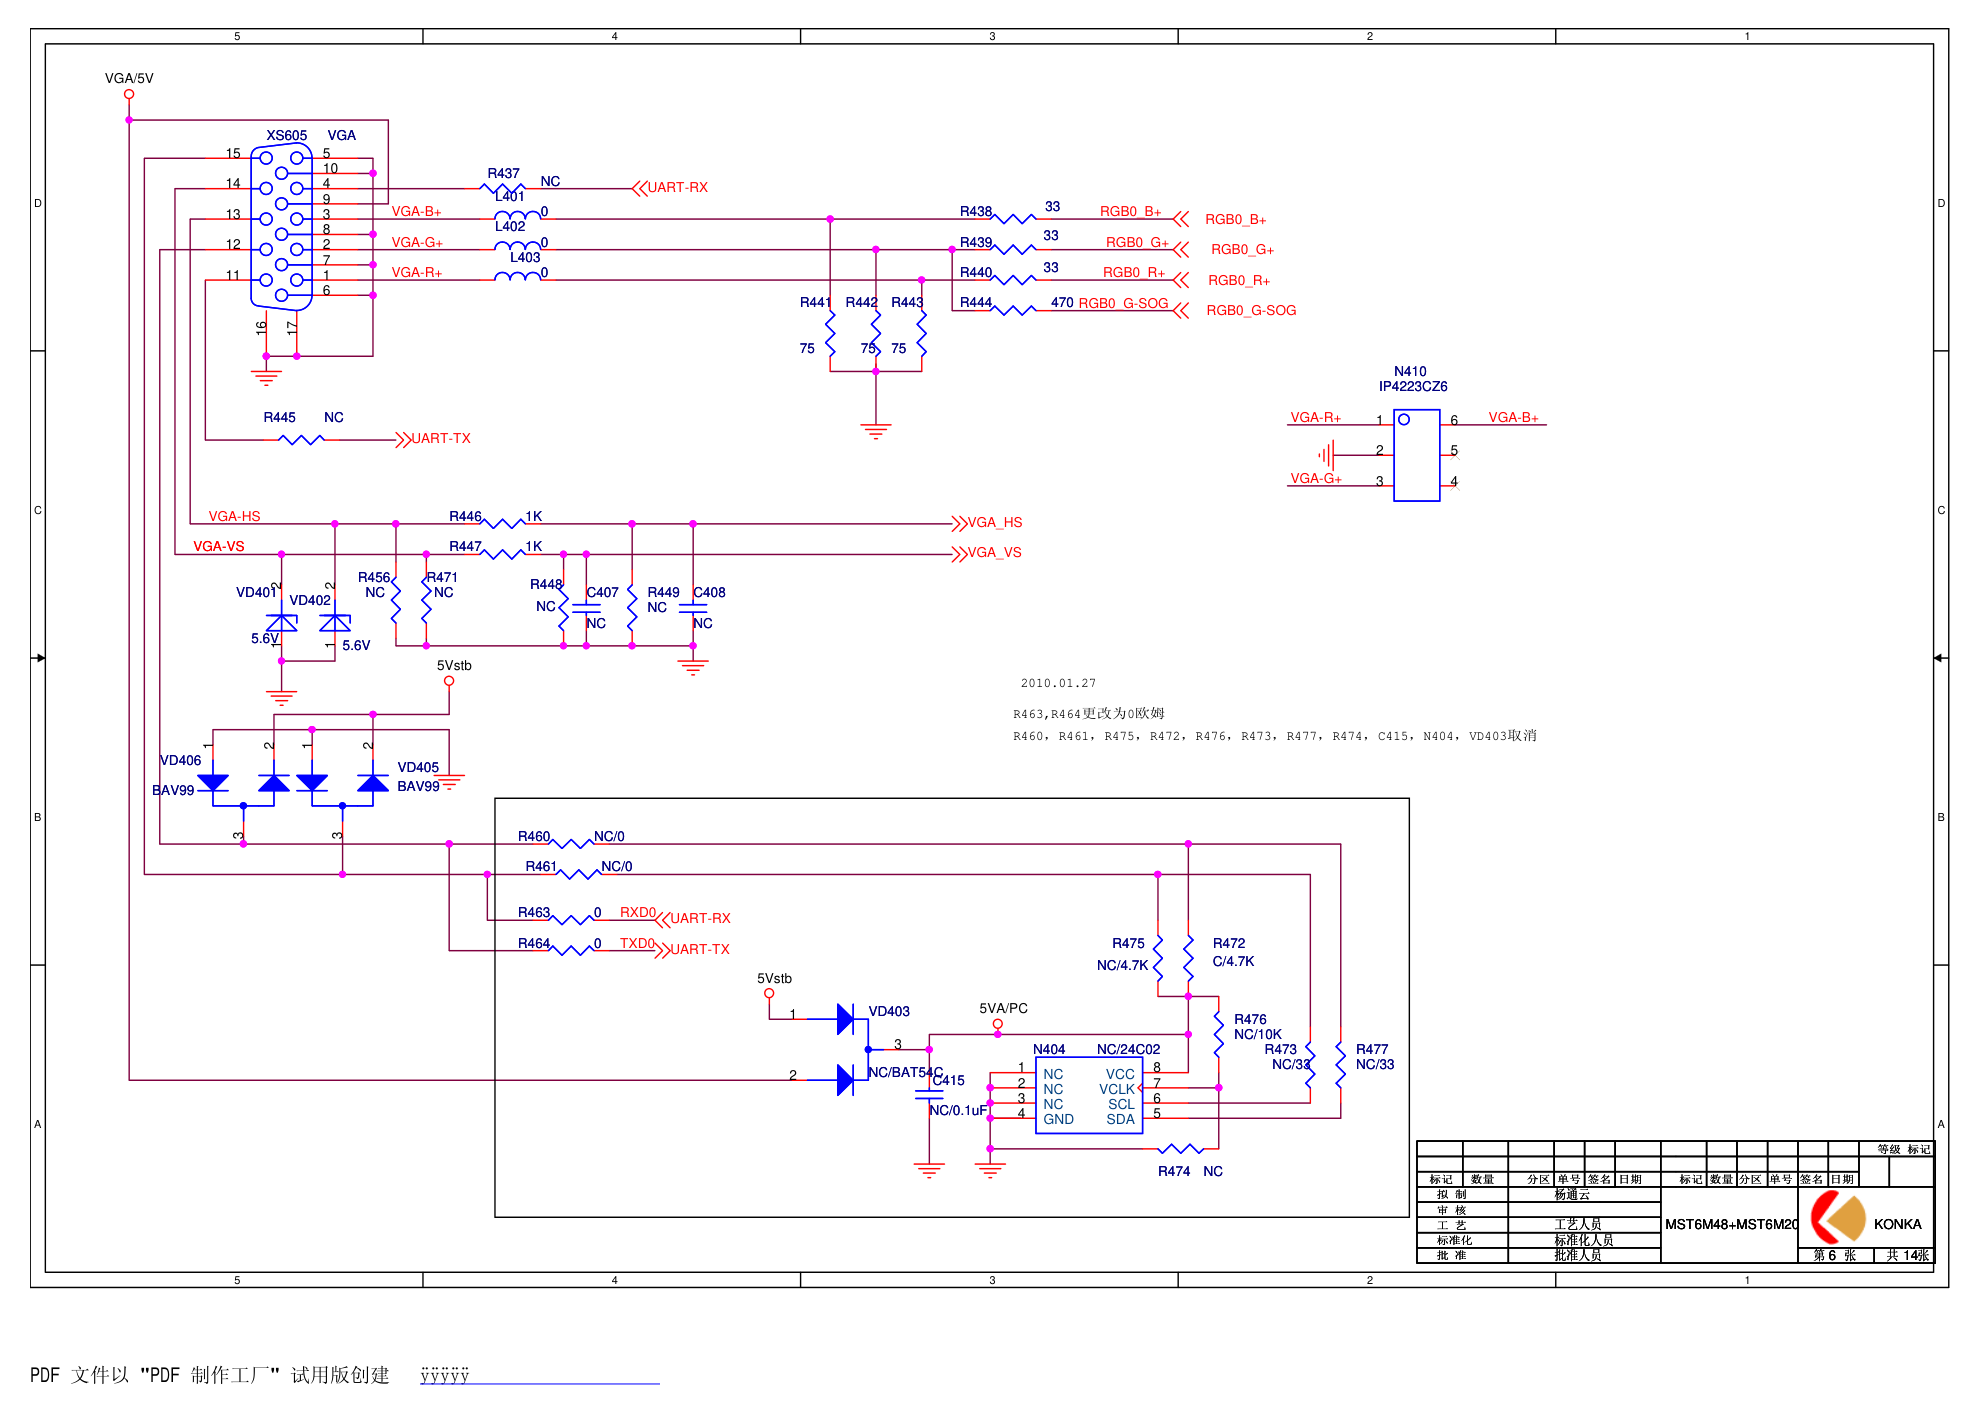Click the RXD0 net label

[x=637, y=912]
